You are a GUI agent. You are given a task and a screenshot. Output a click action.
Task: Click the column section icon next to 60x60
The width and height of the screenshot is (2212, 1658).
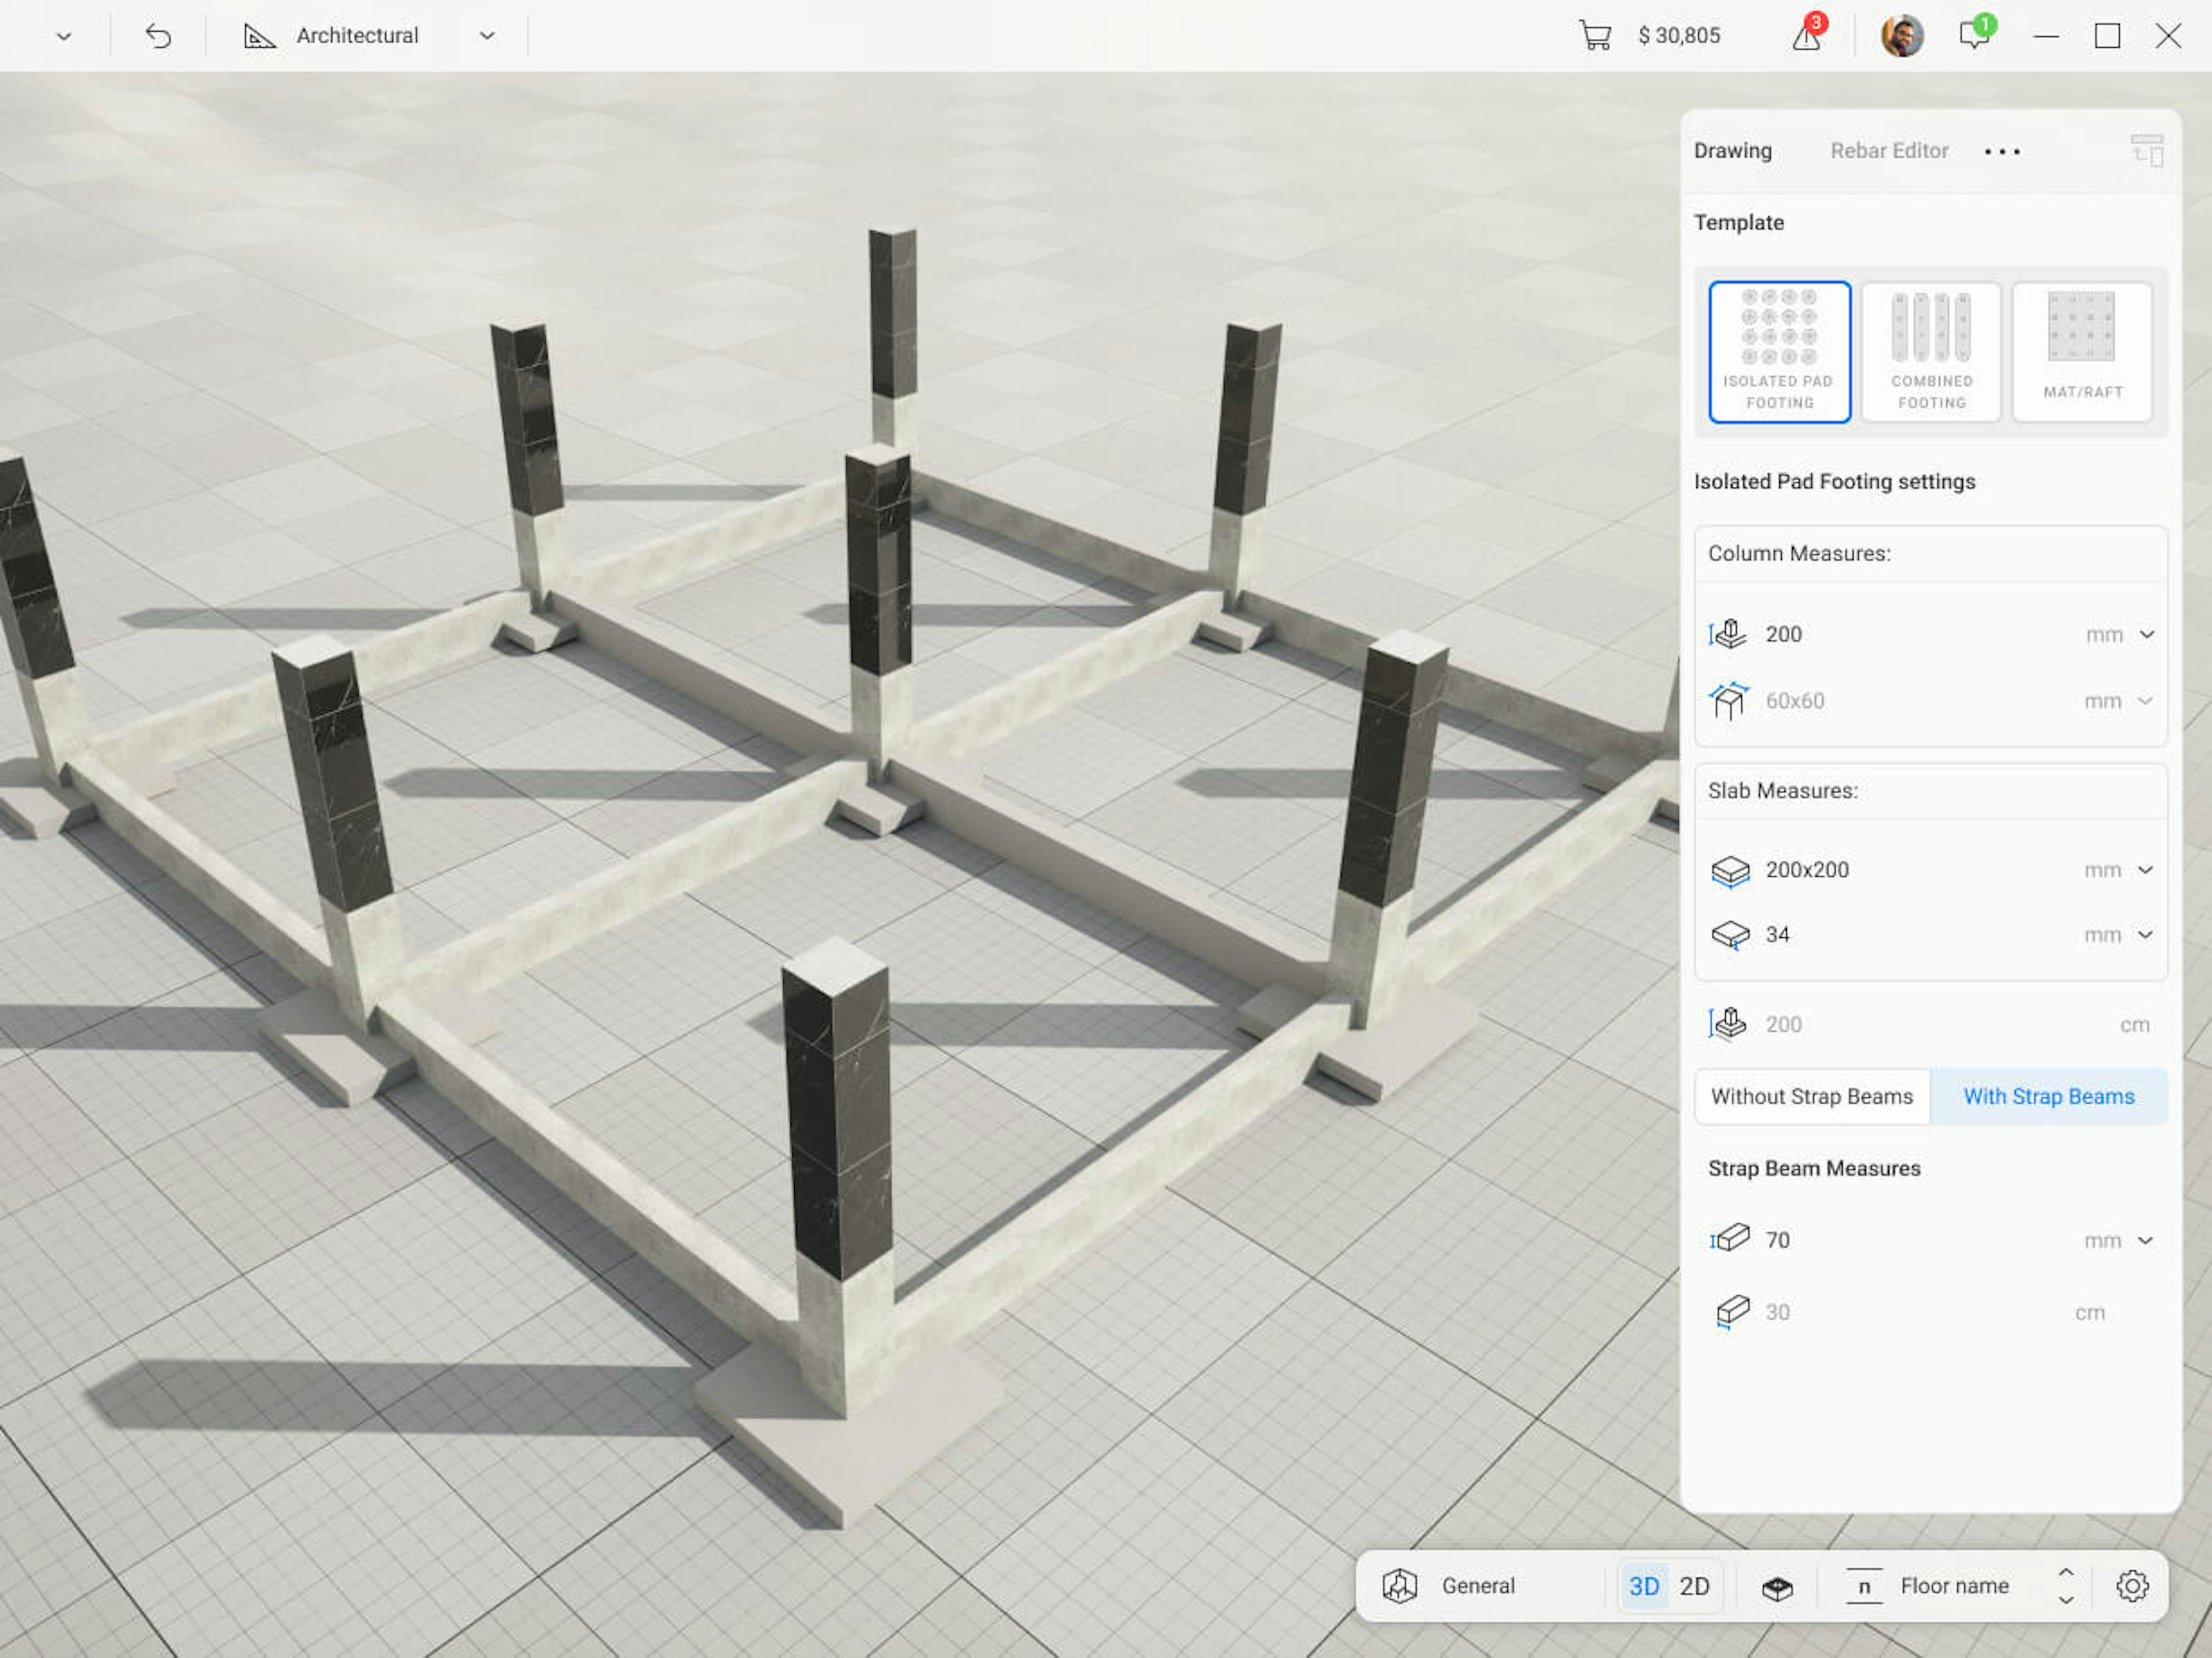coord(1728,701)
